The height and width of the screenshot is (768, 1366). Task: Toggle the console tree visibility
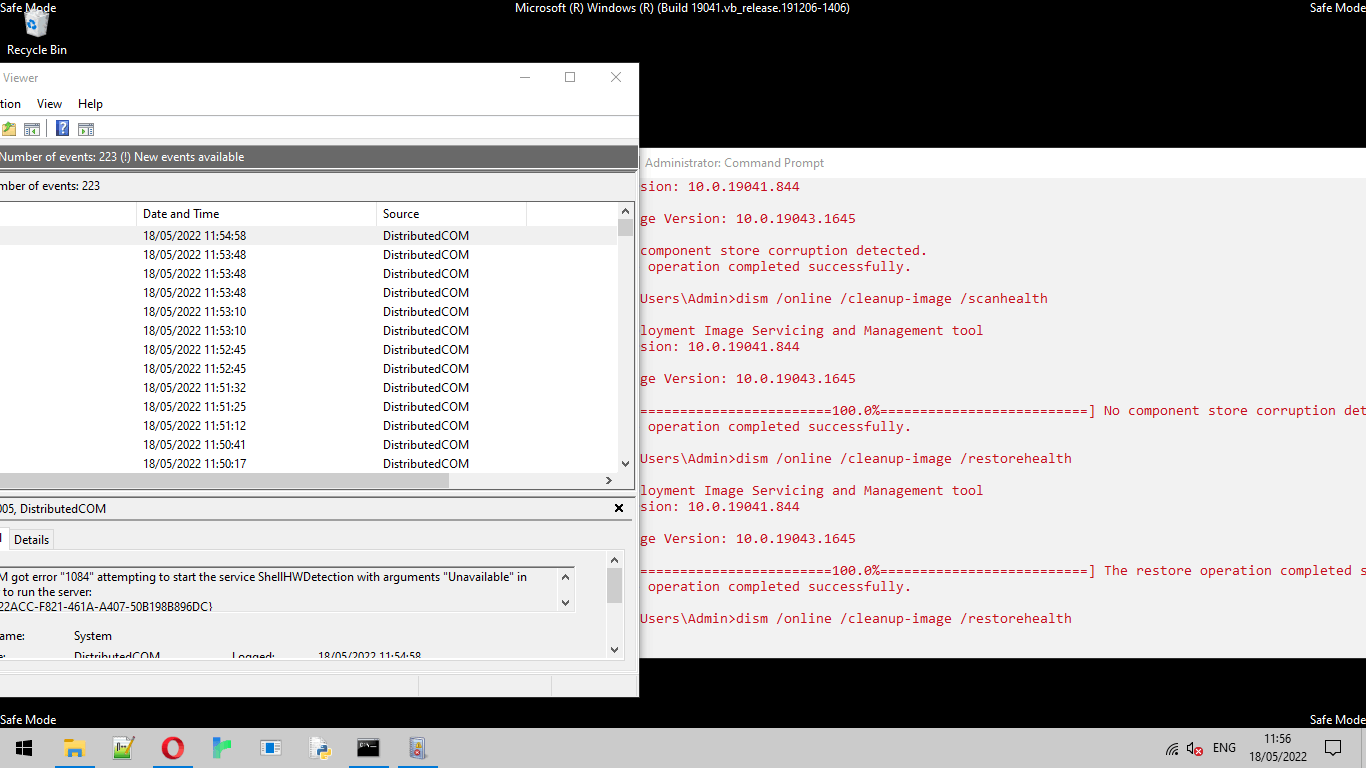32,128
